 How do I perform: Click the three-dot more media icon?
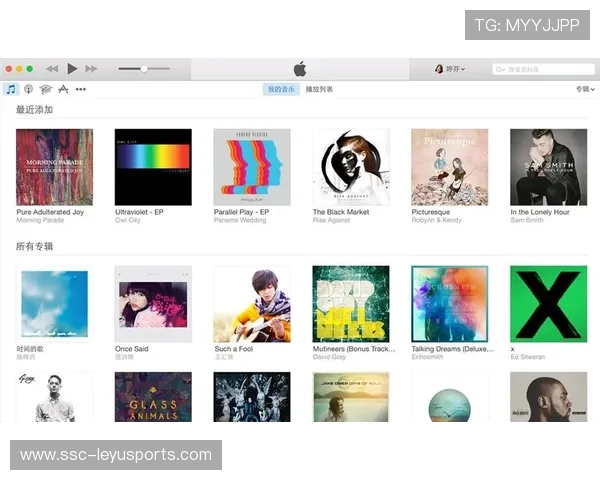81,89
